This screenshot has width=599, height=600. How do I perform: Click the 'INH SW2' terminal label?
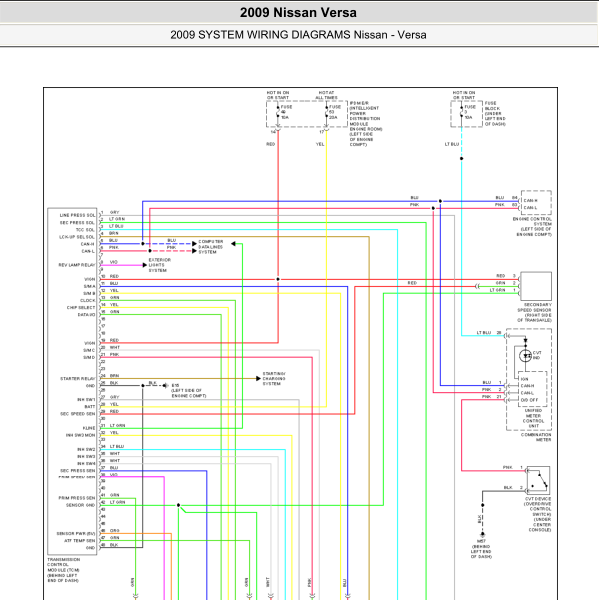point(86,450)
